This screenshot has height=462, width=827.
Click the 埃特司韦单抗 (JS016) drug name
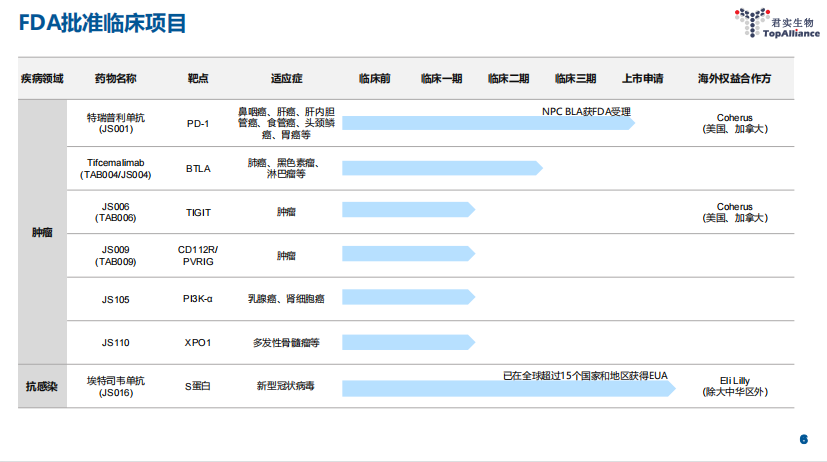pos(115,386)
